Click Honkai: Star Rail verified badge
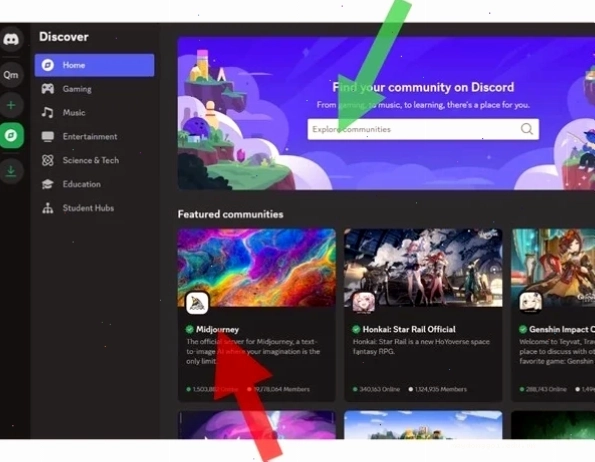595x462 pixels. click(356, 329)
